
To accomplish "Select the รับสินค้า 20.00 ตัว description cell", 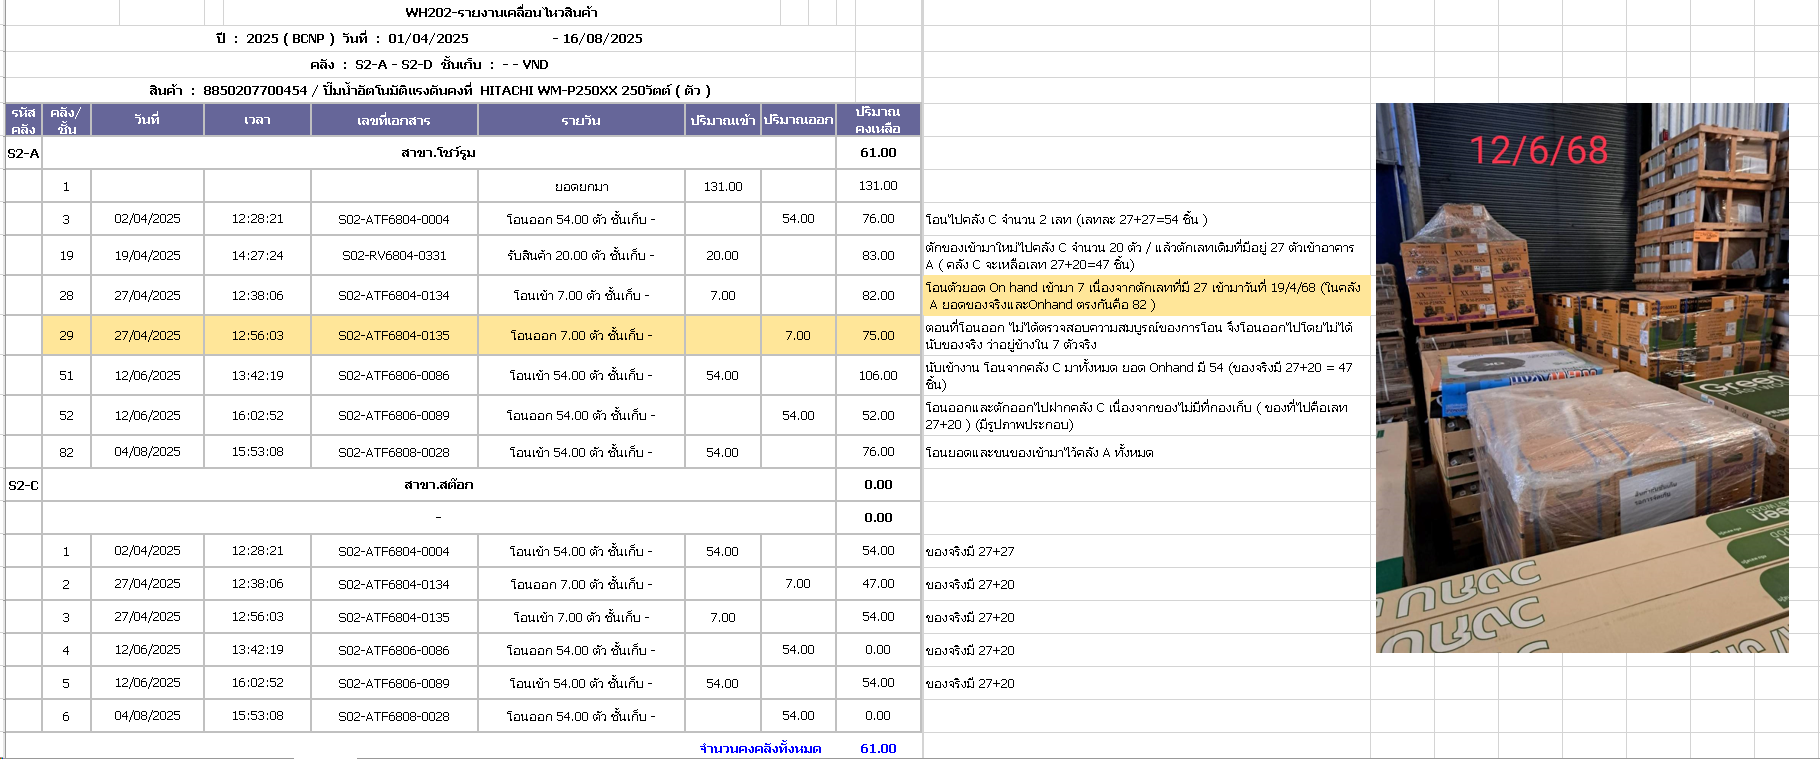I will 581,256.
